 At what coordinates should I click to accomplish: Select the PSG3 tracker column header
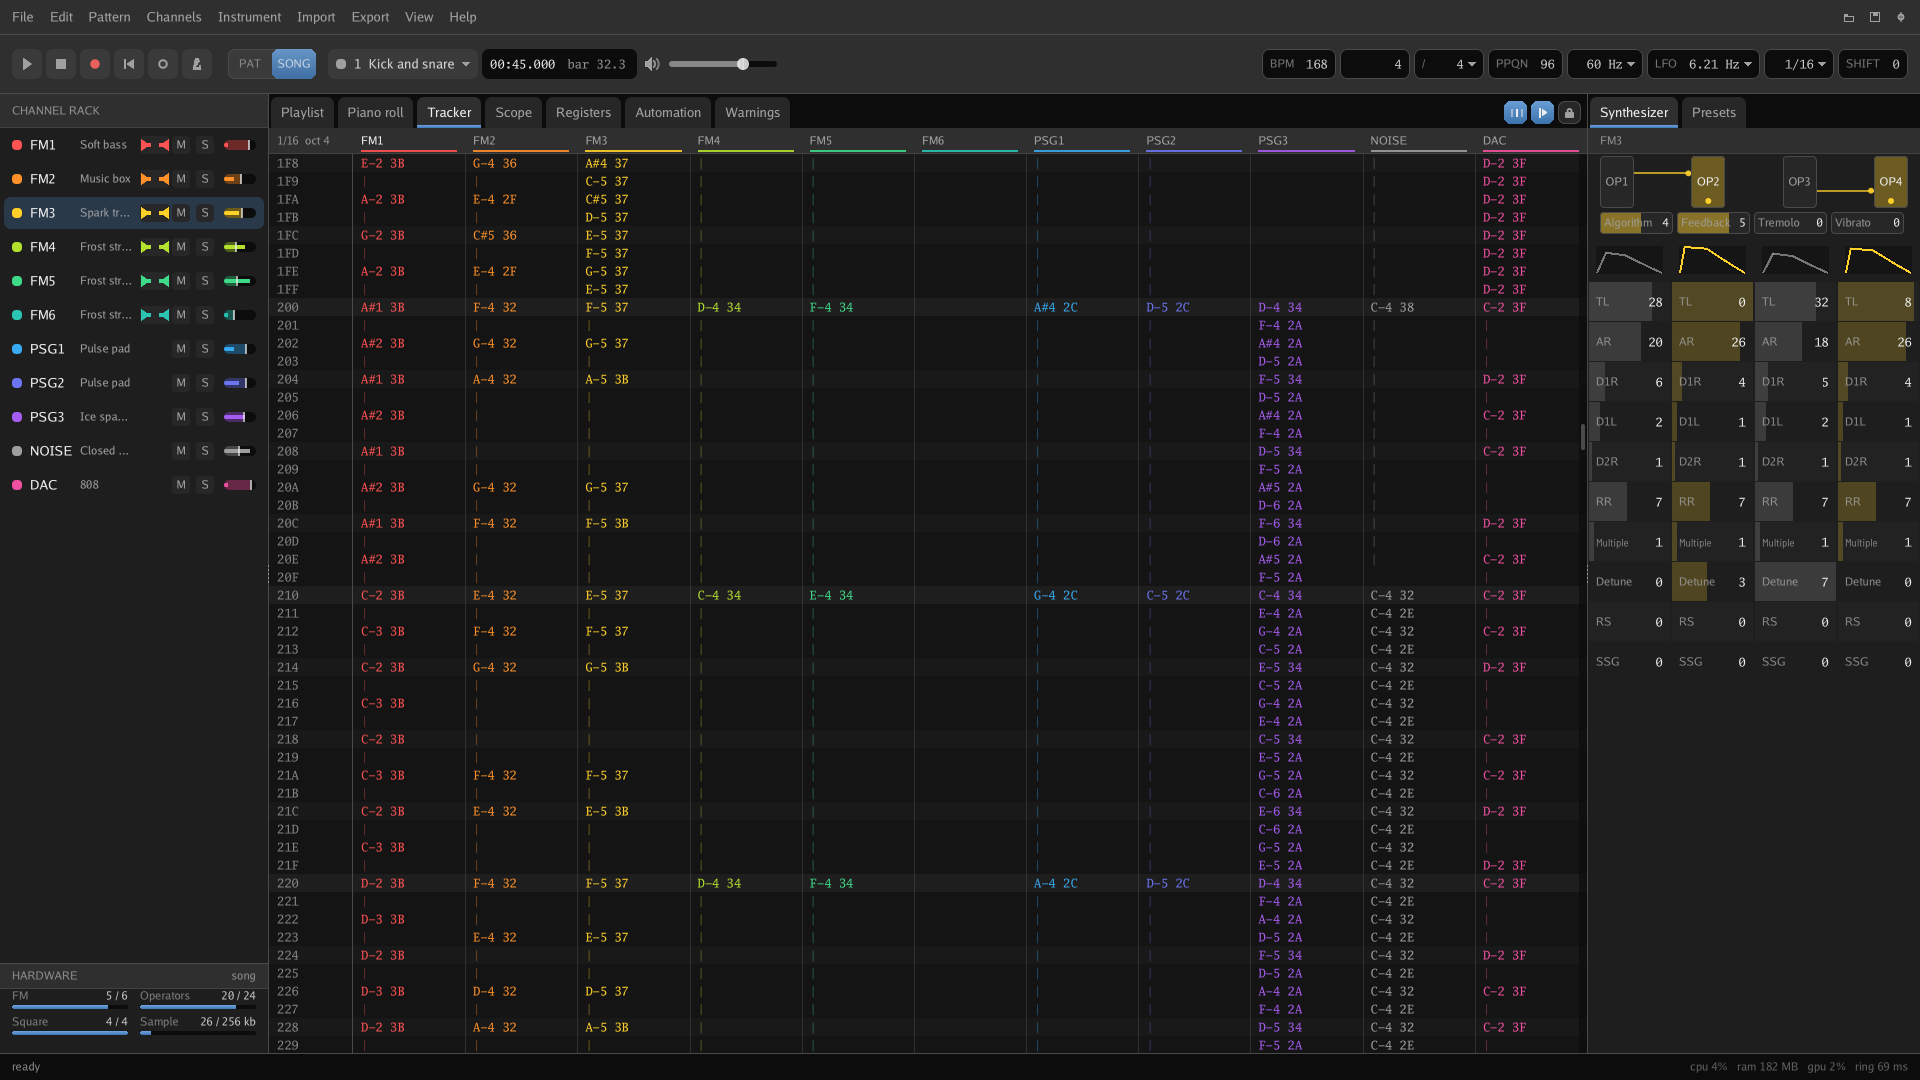tap(1306, 141)
